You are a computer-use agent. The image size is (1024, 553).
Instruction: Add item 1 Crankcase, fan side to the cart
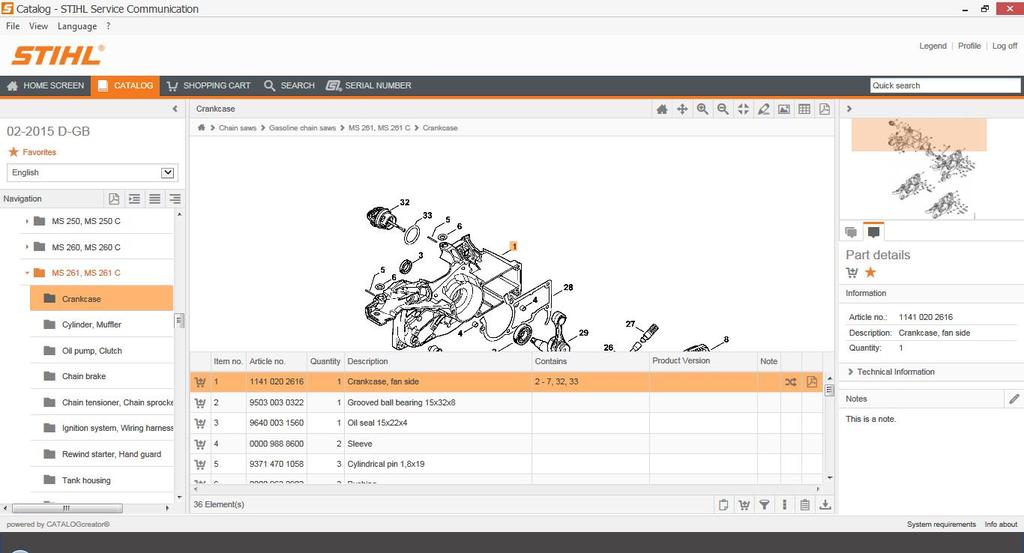(200, 382)
